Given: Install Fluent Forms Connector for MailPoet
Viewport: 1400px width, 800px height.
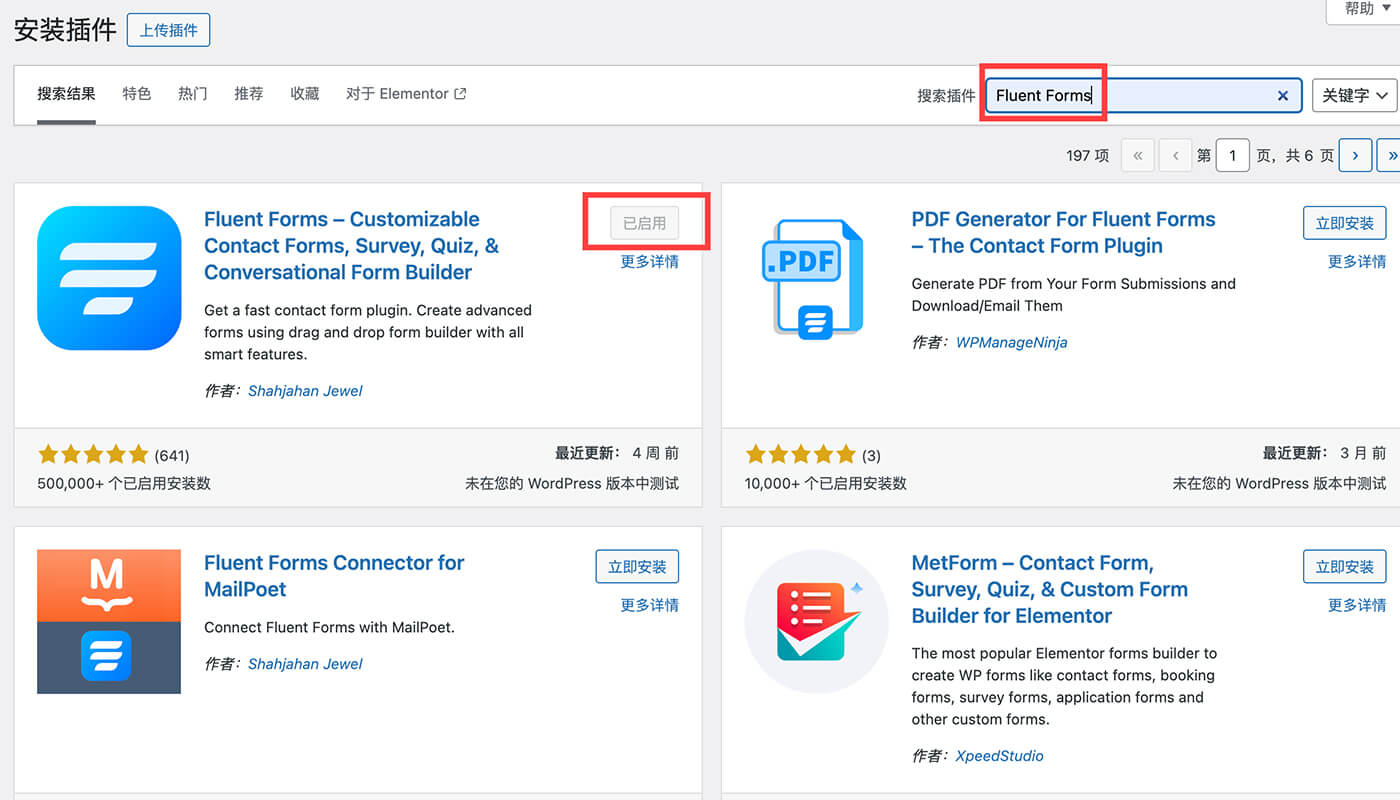Looking at the screenshot, I should click(x=637, y=566).
